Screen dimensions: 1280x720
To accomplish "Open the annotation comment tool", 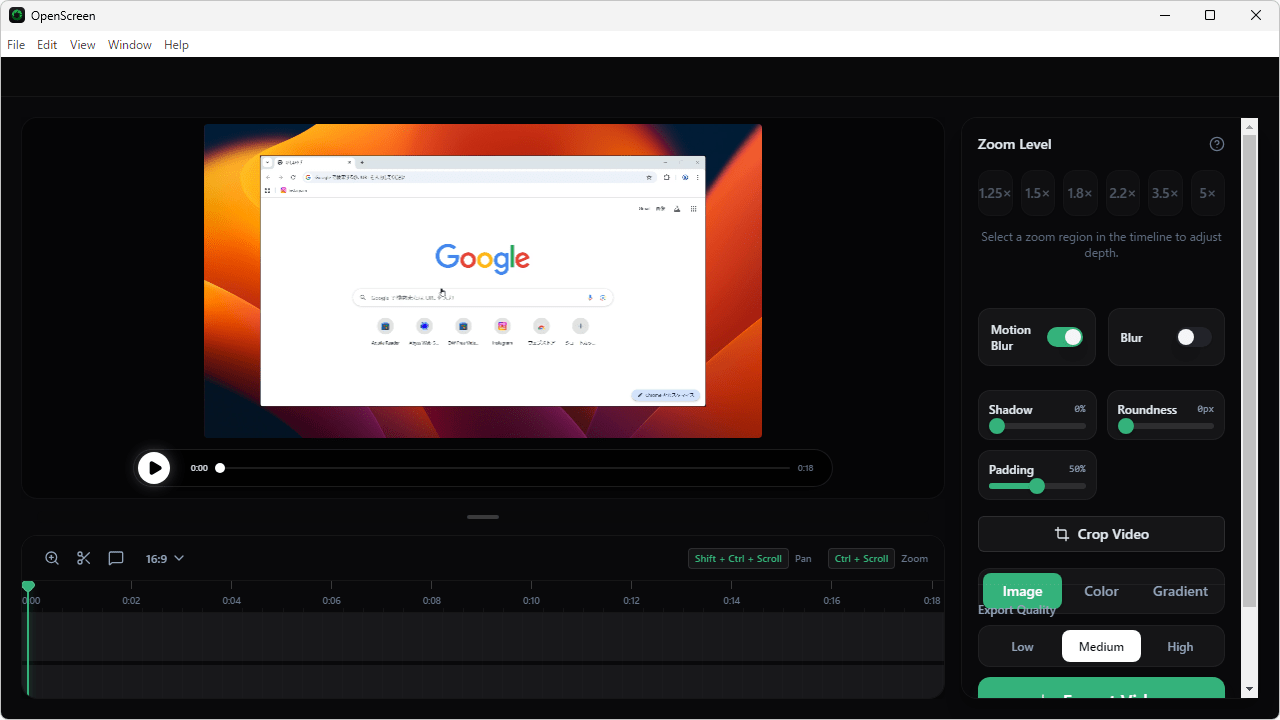I will point(116,558).
